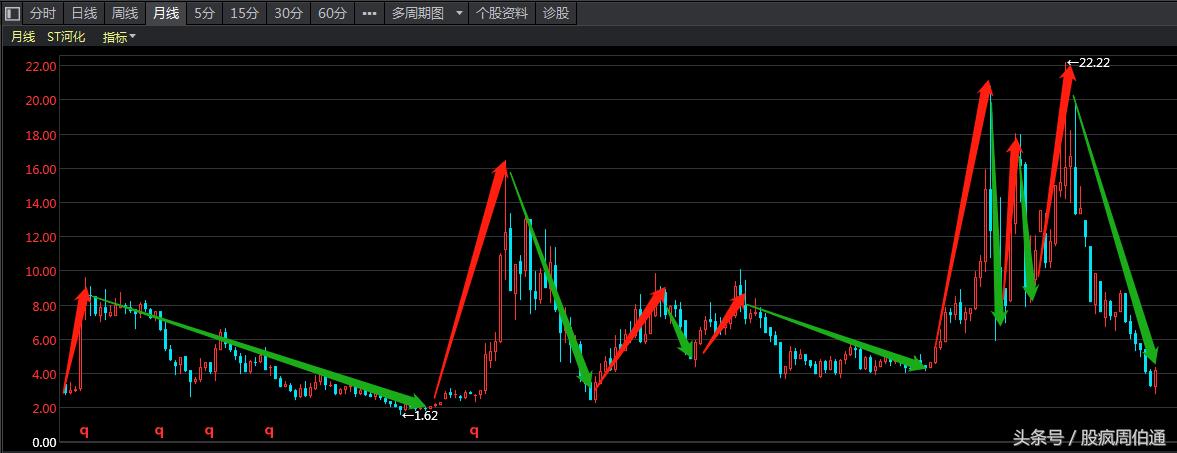Click the 0.00 price axis label
Image resolution: width=1177 pixels, height=453 pixels.
(x=44, y=442)
